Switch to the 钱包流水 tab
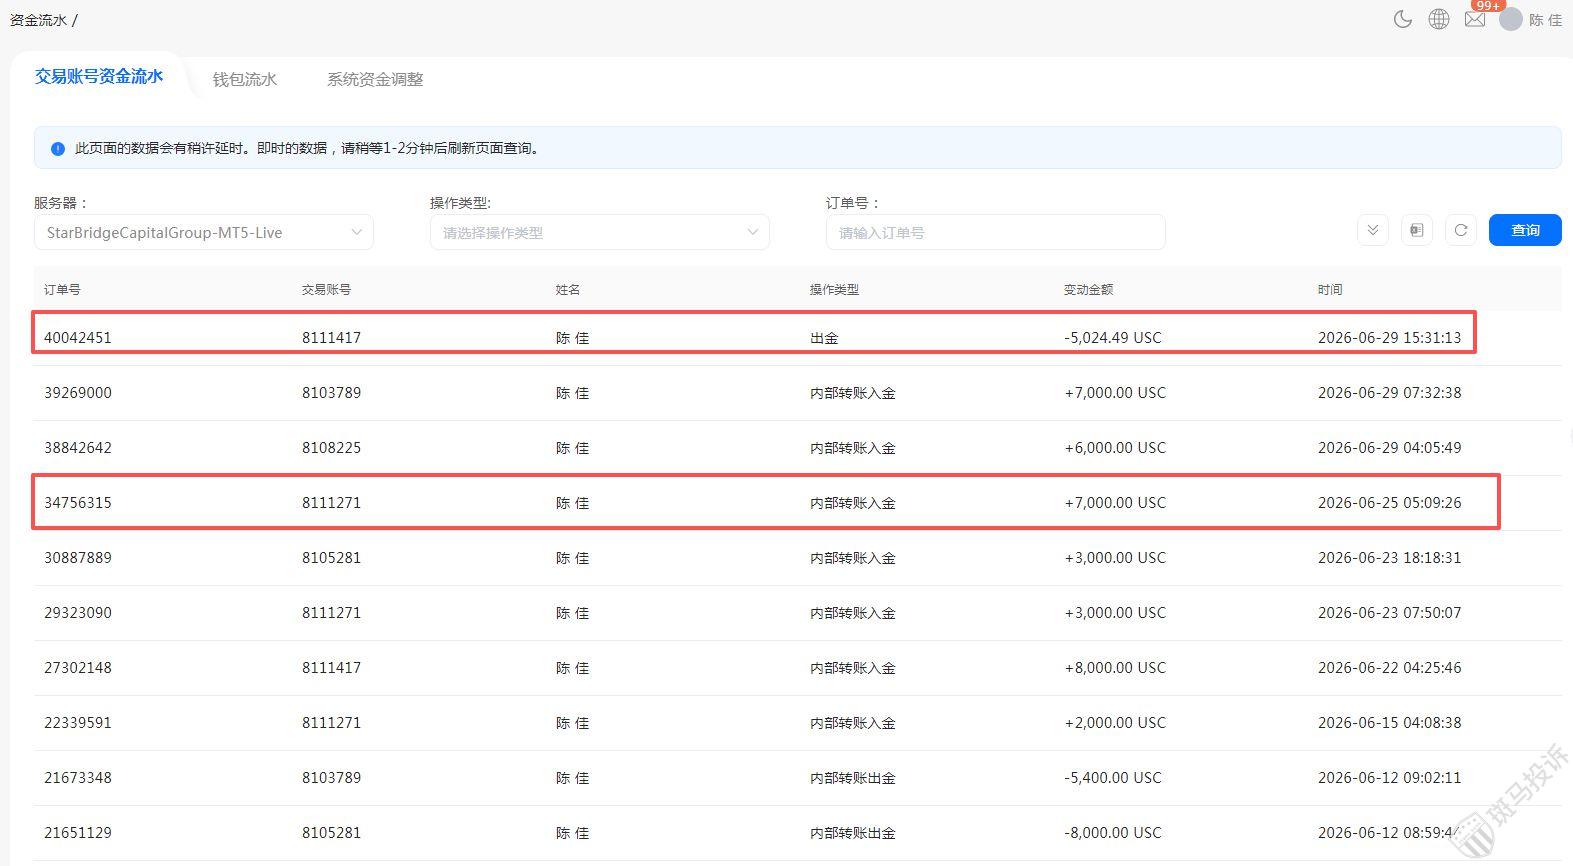Viewport: 1573px width, 866px height. point(245,79)
